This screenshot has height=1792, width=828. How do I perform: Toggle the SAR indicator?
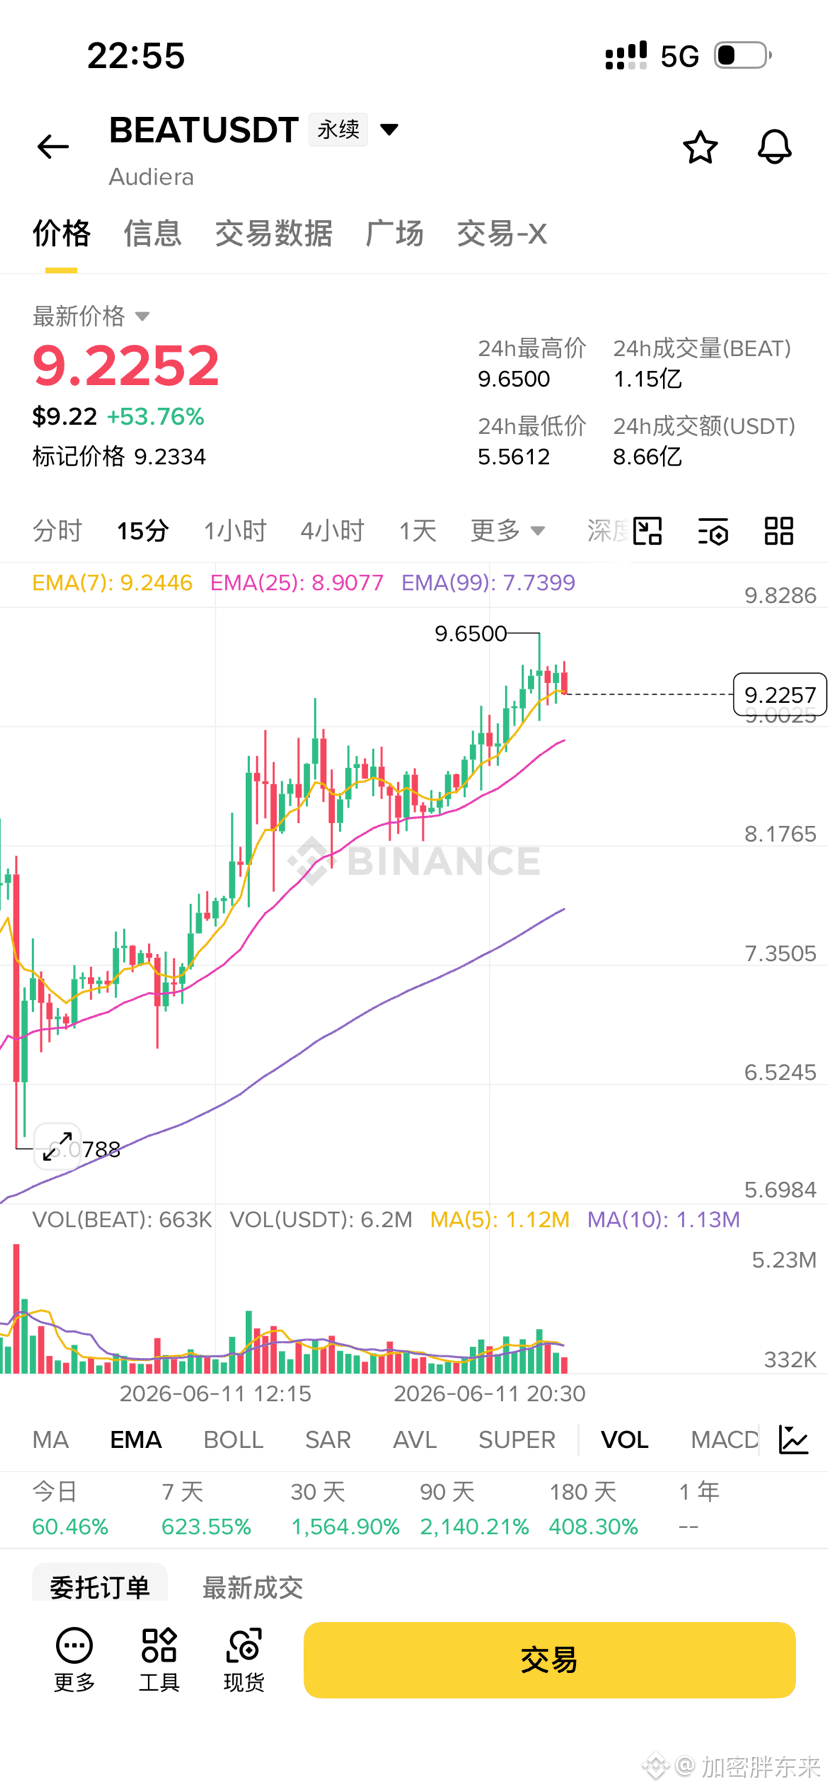pyautogui.click(x=328, y=1440)
